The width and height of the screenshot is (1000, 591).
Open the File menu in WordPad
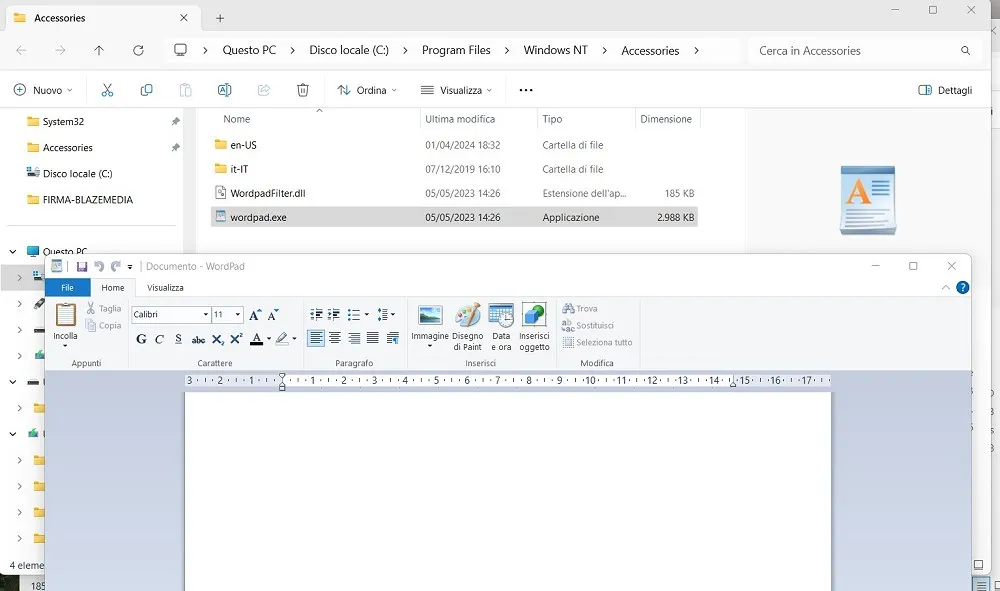67,287
